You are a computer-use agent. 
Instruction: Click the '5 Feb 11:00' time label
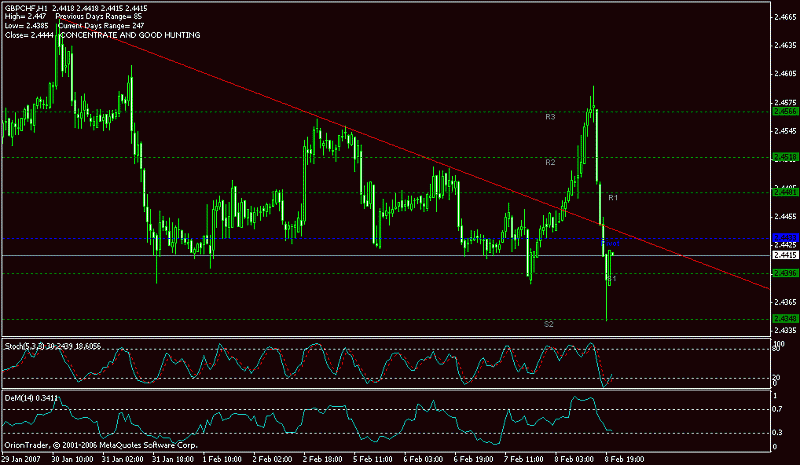373,459
